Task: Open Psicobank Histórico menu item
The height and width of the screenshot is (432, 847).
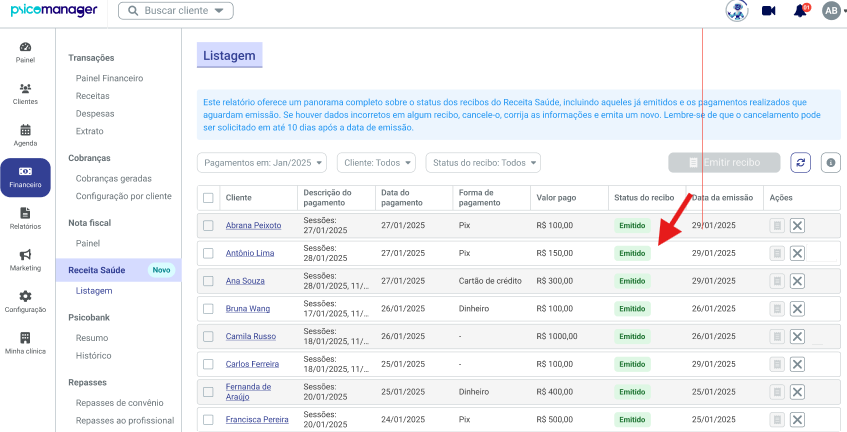Action: pos(93,355)
